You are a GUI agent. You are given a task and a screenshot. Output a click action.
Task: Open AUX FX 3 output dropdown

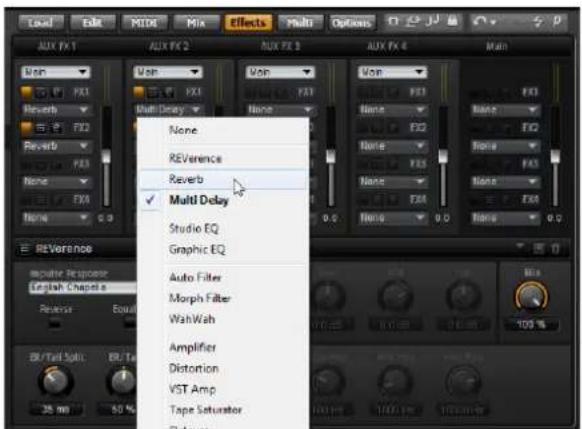pyautogui.click(x=280, y=72)
